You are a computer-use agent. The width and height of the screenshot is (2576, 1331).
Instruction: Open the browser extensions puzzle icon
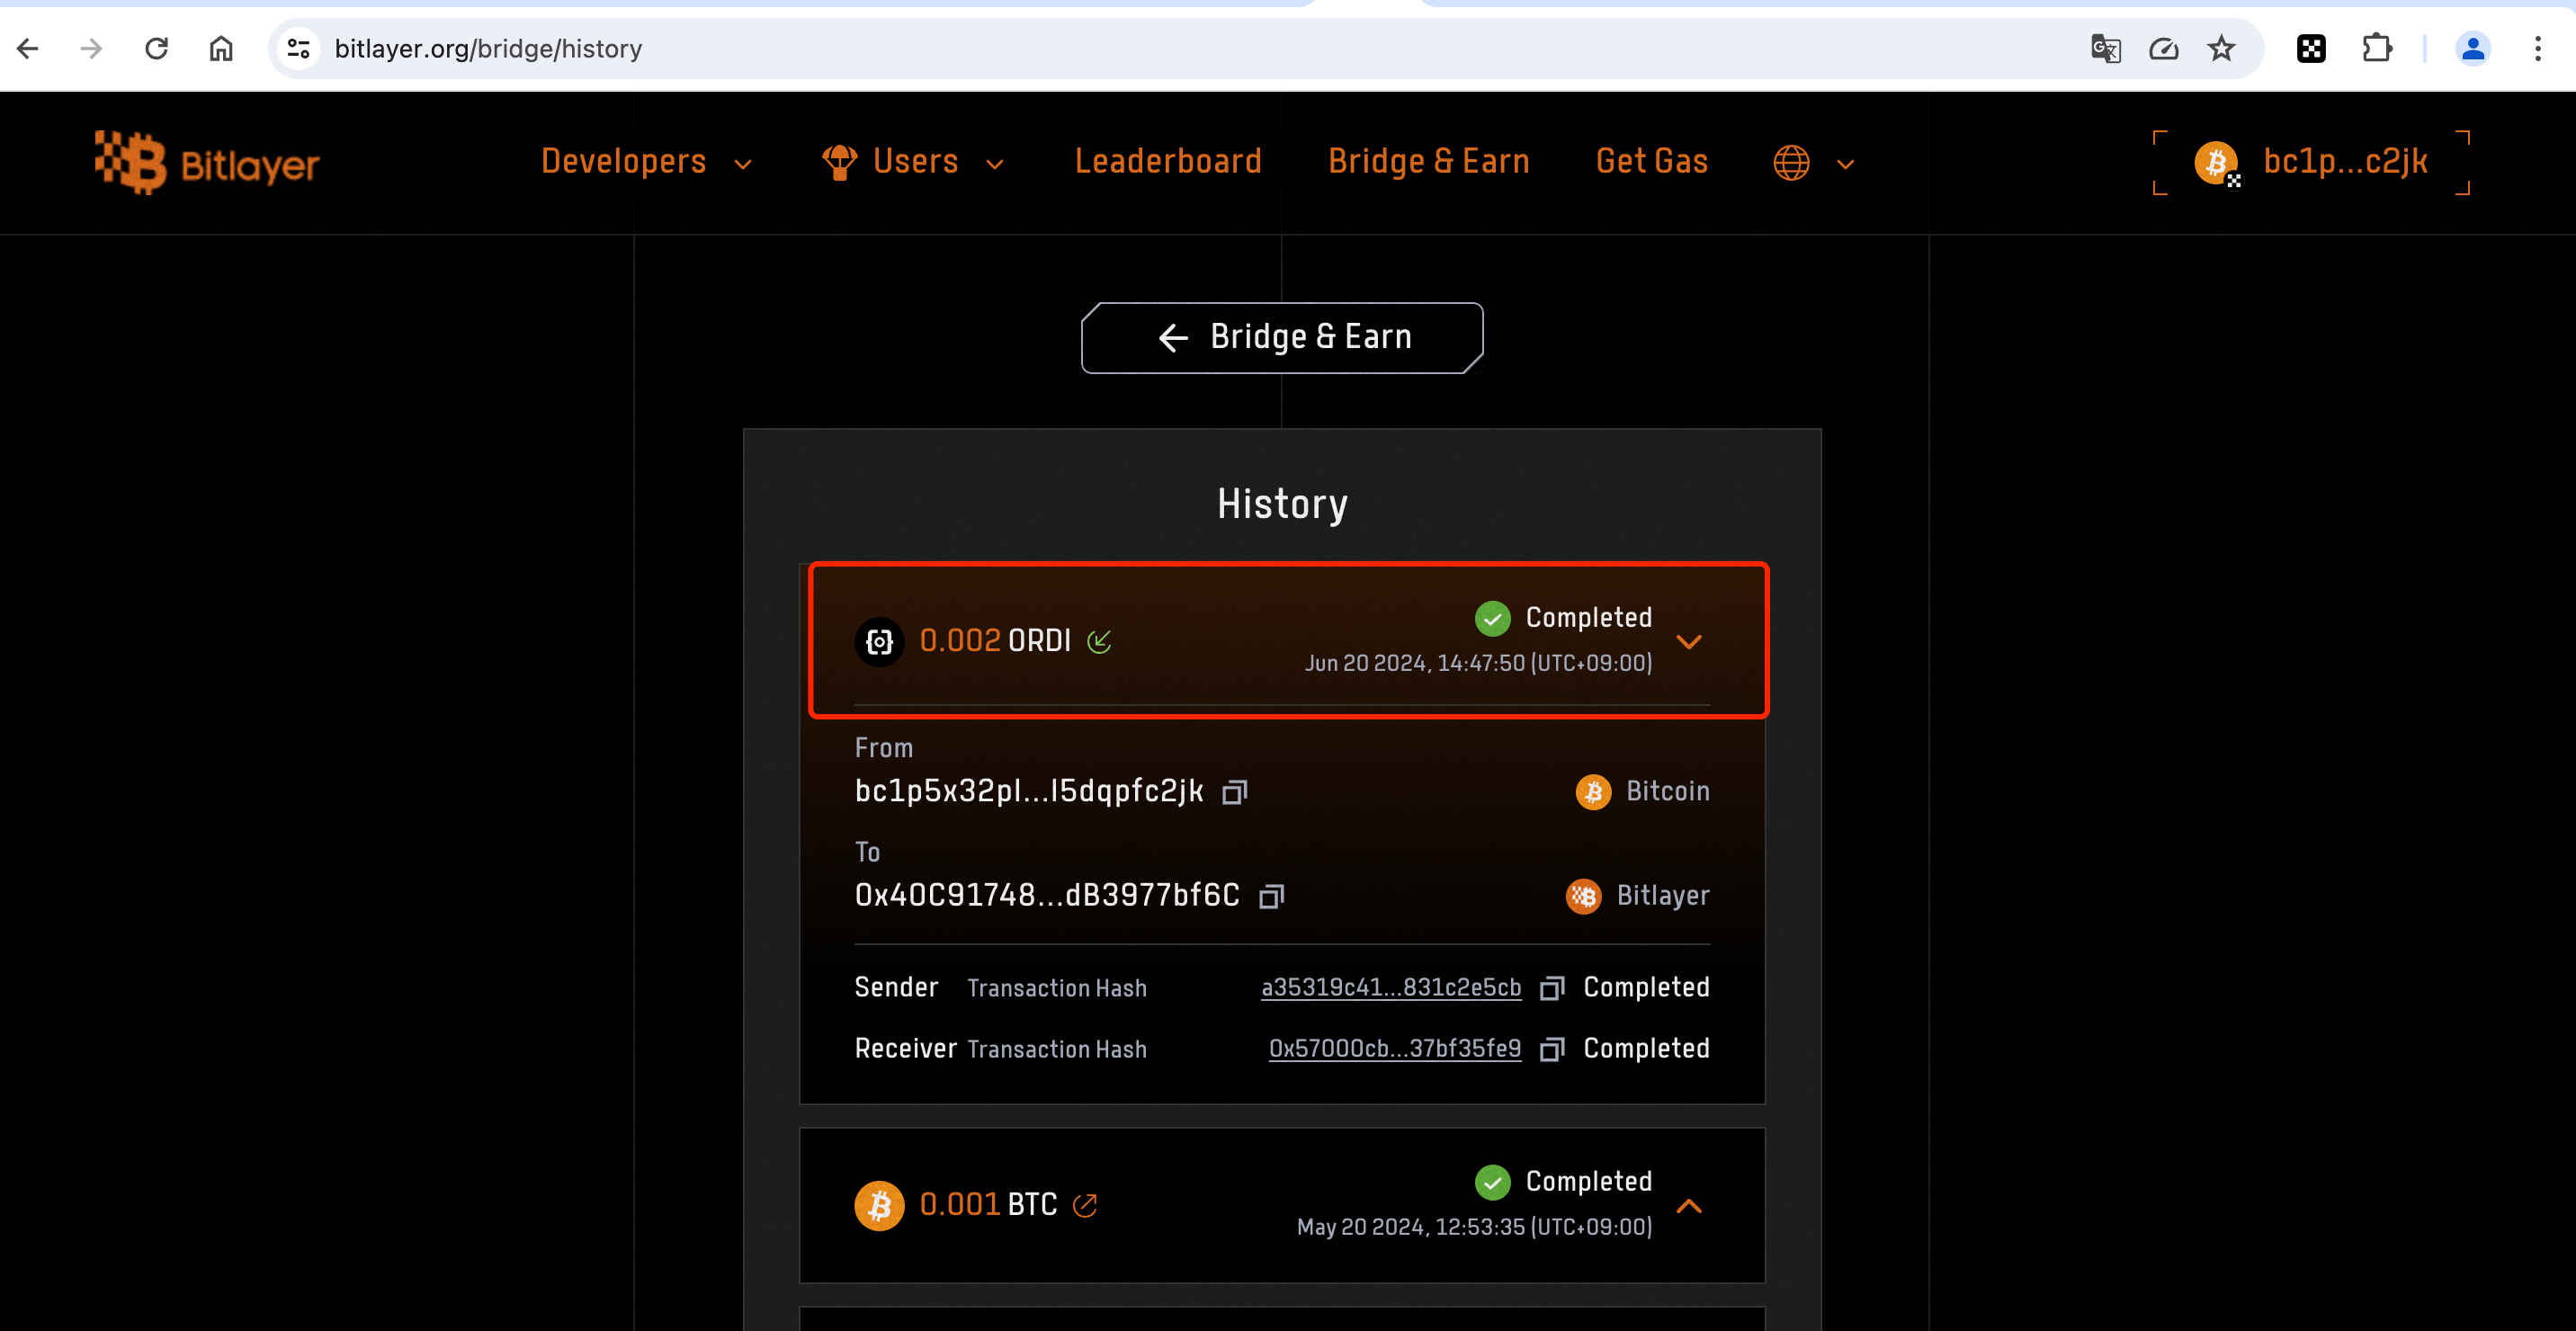[x=2377, y=48]
